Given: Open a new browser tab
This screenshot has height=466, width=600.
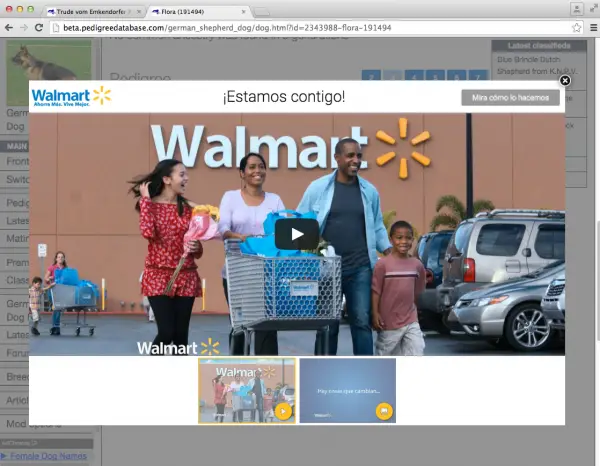Looking at the screenshot, I should 262,13.
